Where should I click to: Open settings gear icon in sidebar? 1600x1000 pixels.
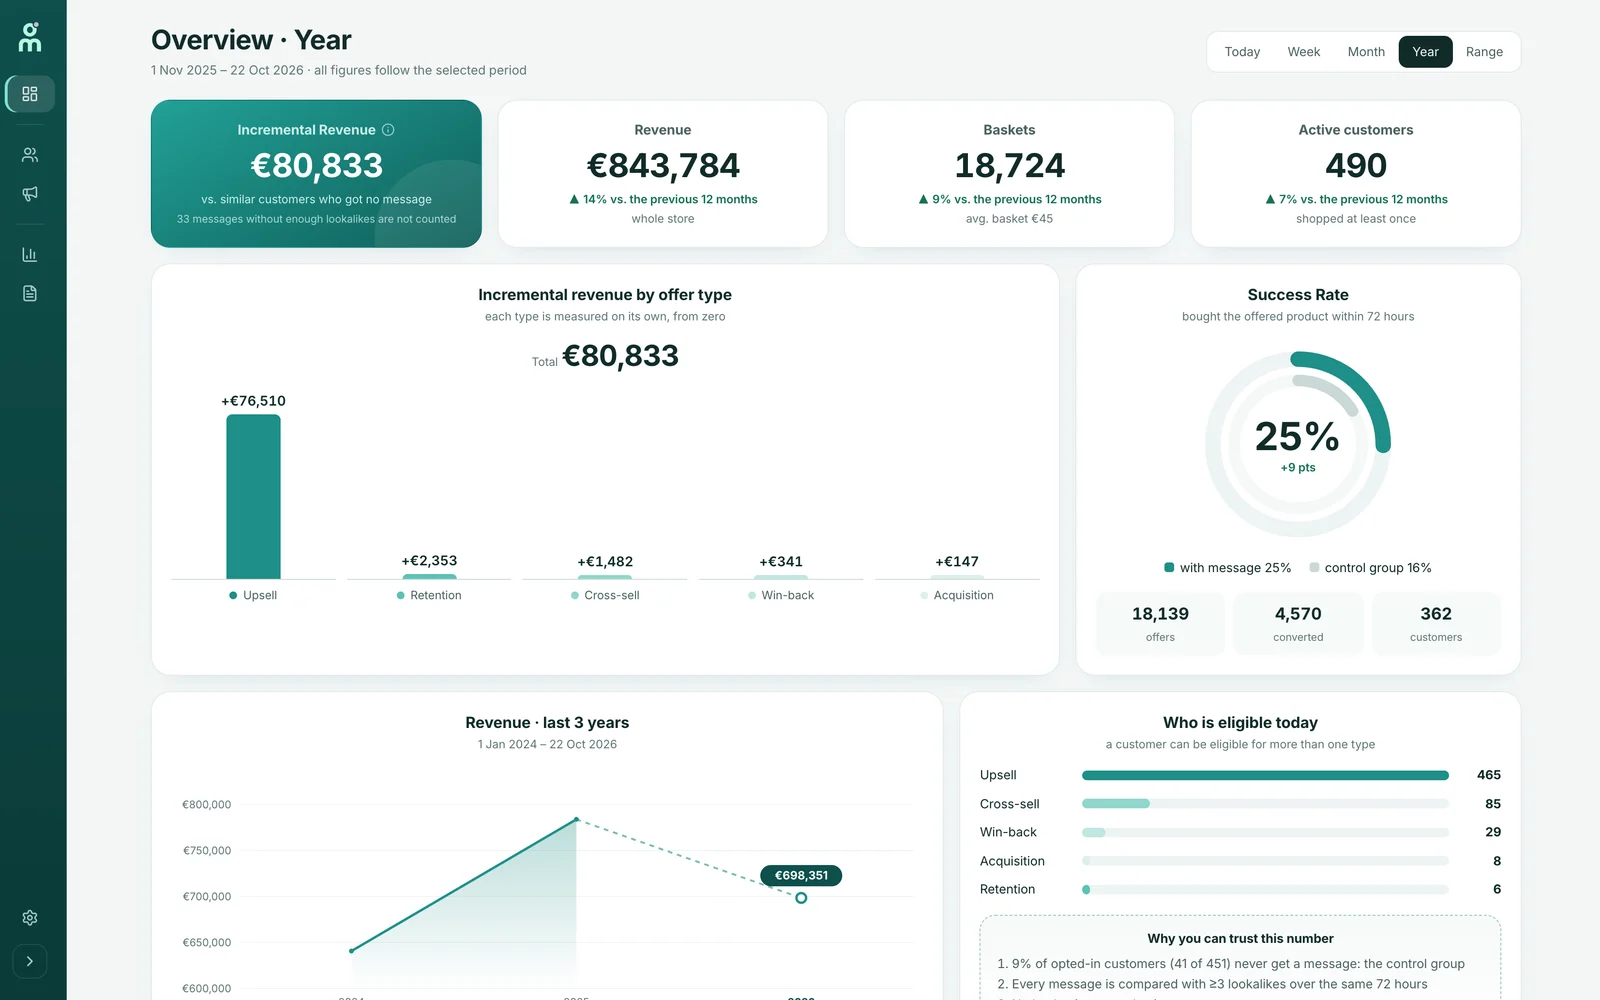pos(30,918)
